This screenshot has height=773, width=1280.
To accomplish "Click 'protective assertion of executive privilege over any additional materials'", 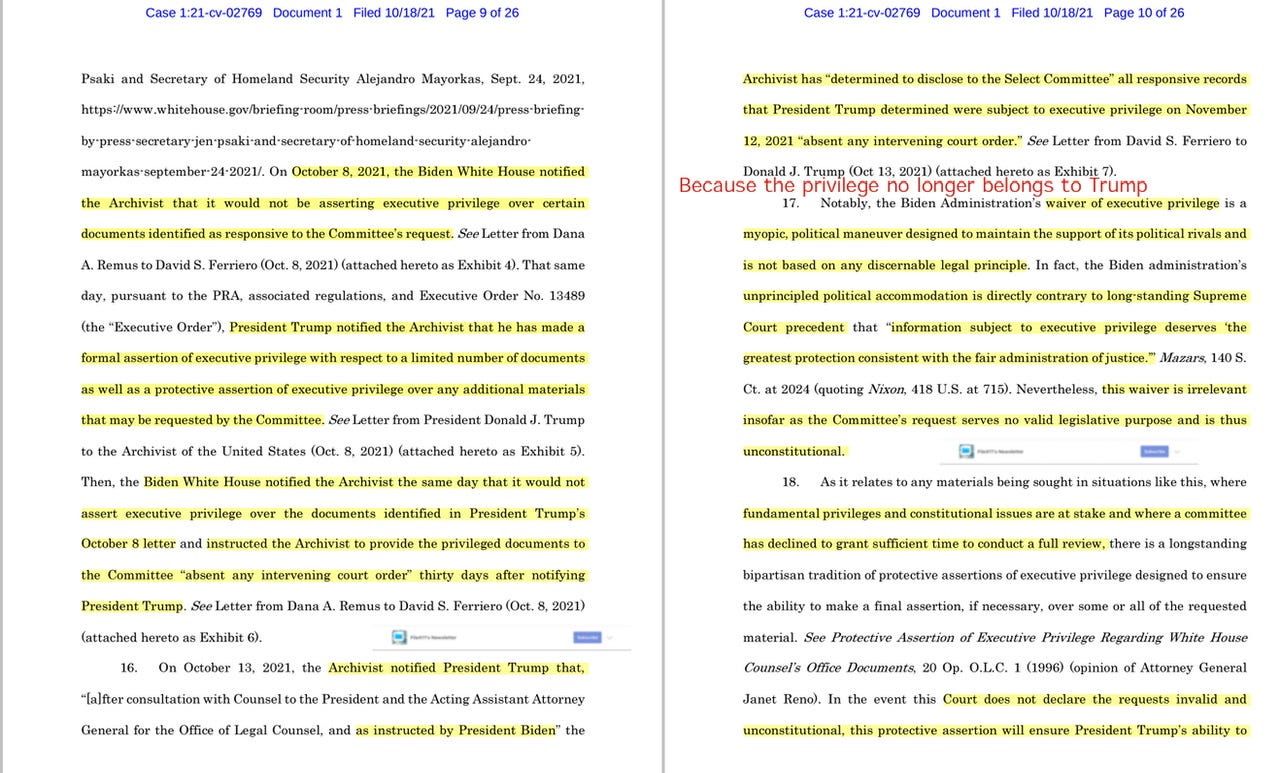I will pyautogui.click(x=370, y=389).
